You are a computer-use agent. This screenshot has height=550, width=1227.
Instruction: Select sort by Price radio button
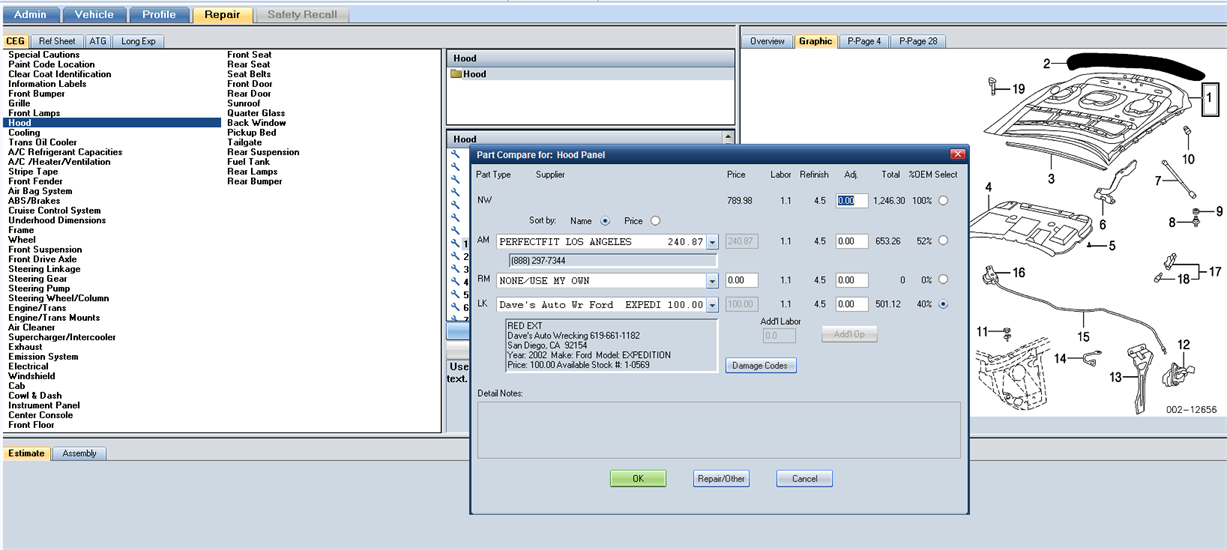[655, 220]
